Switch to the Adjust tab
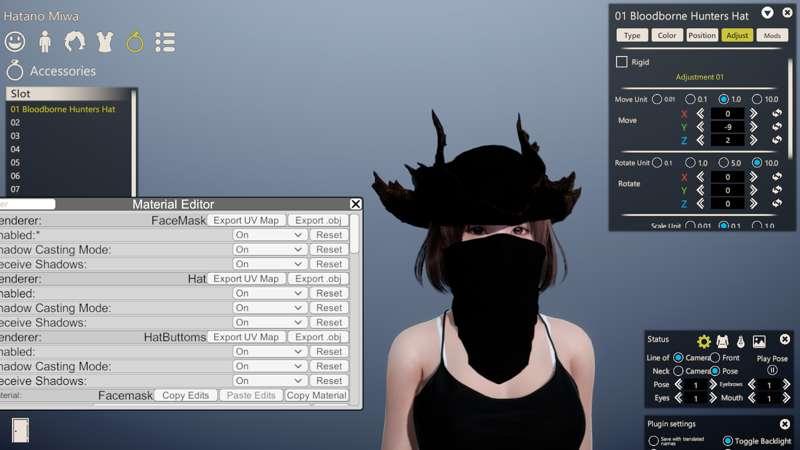This screenshot has height=450, width=800. 737,35
